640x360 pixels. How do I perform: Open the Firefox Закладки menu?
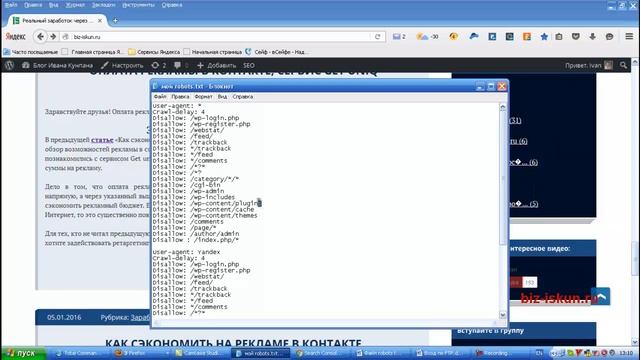tap(104, 5)
